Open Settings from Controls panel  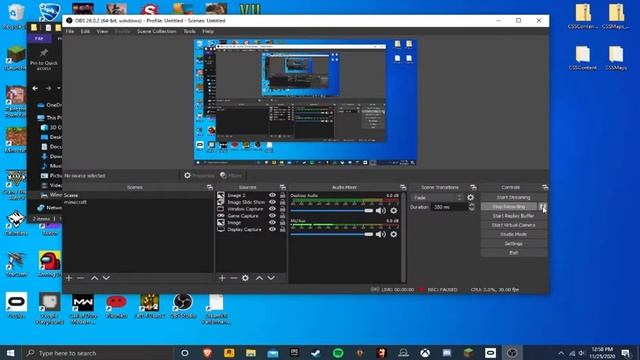pos(513,244)
